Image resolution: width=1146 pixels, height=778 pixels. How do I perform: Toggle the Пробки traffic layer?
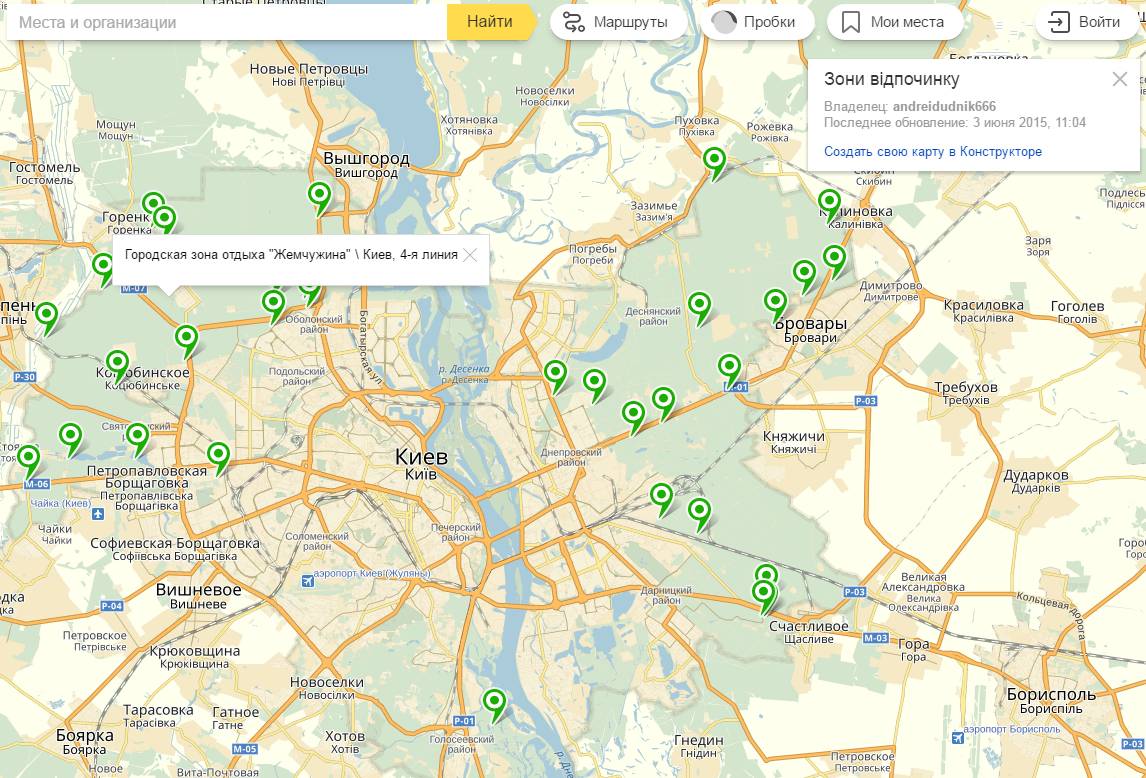point(757,22)
